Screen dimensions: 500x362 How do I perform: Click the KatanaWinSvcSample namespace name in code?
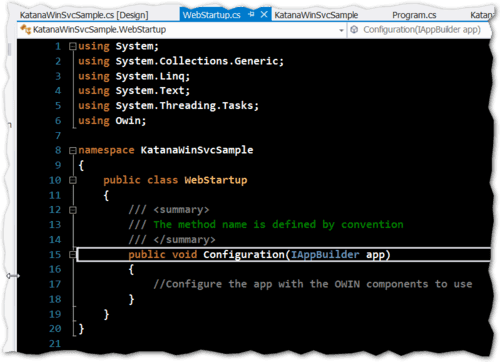[x=197, y=150]
